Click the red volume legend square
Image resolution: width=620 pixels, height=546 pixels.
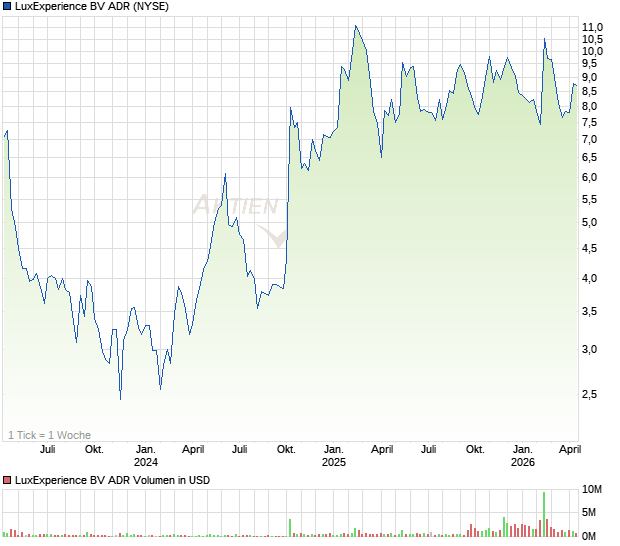[x=7, y=480]
